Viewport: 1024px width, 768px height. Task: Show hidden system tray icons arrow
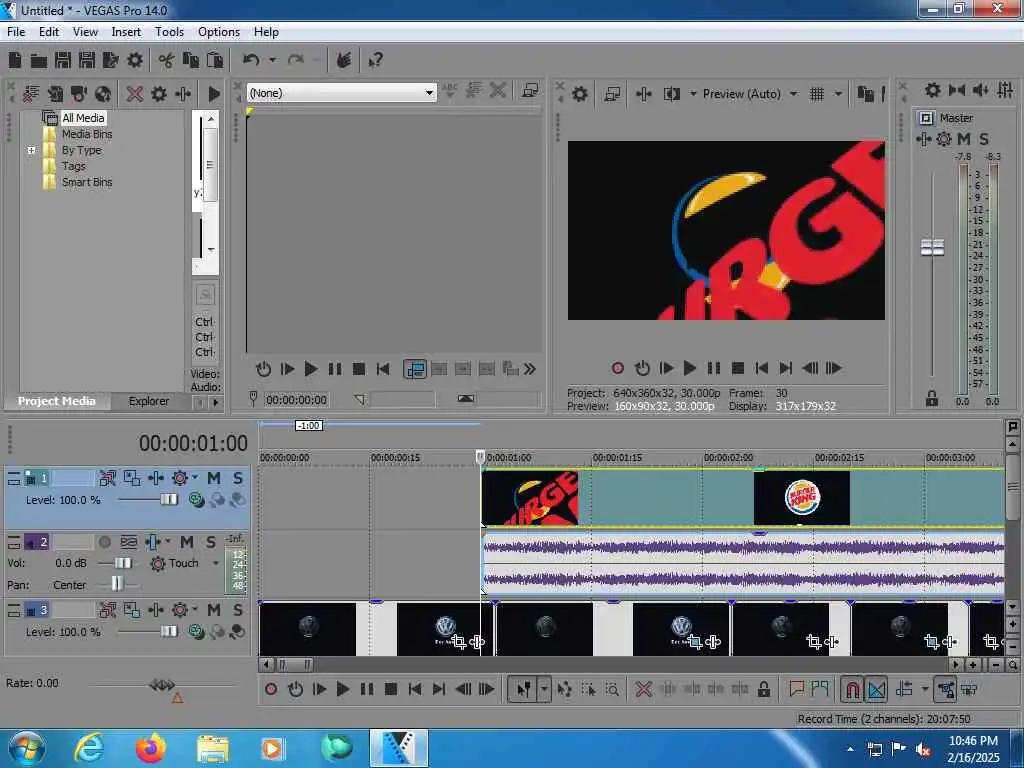coord(850,749)
